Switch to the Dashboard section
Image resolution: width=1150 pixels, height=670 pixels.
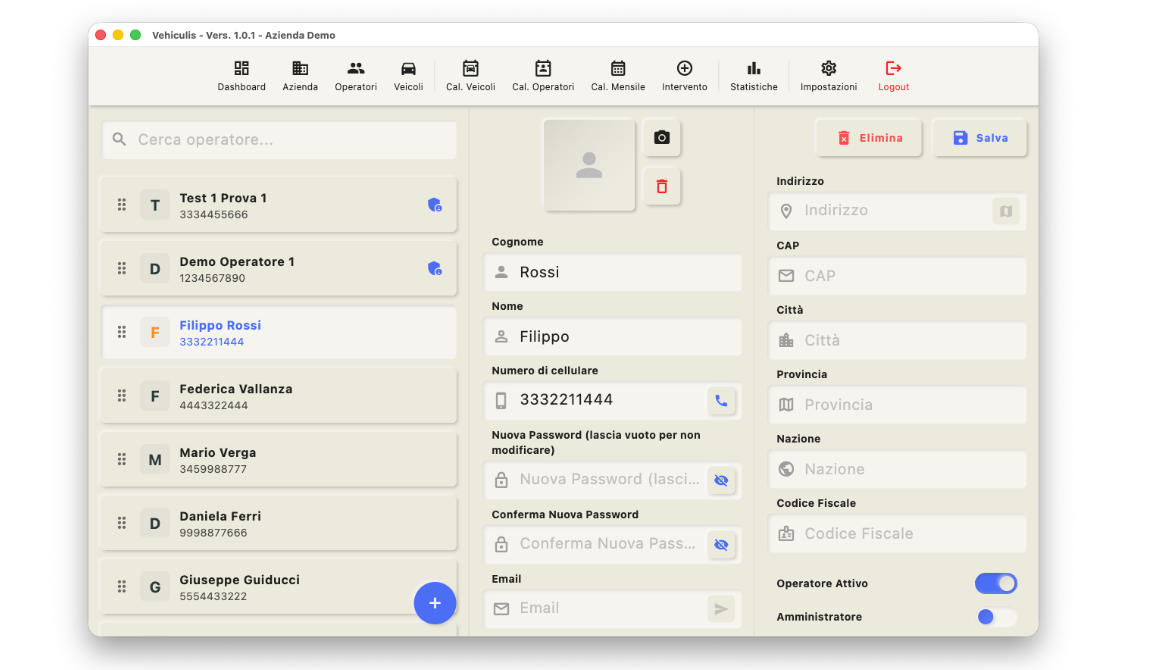(x=241, y=70)
